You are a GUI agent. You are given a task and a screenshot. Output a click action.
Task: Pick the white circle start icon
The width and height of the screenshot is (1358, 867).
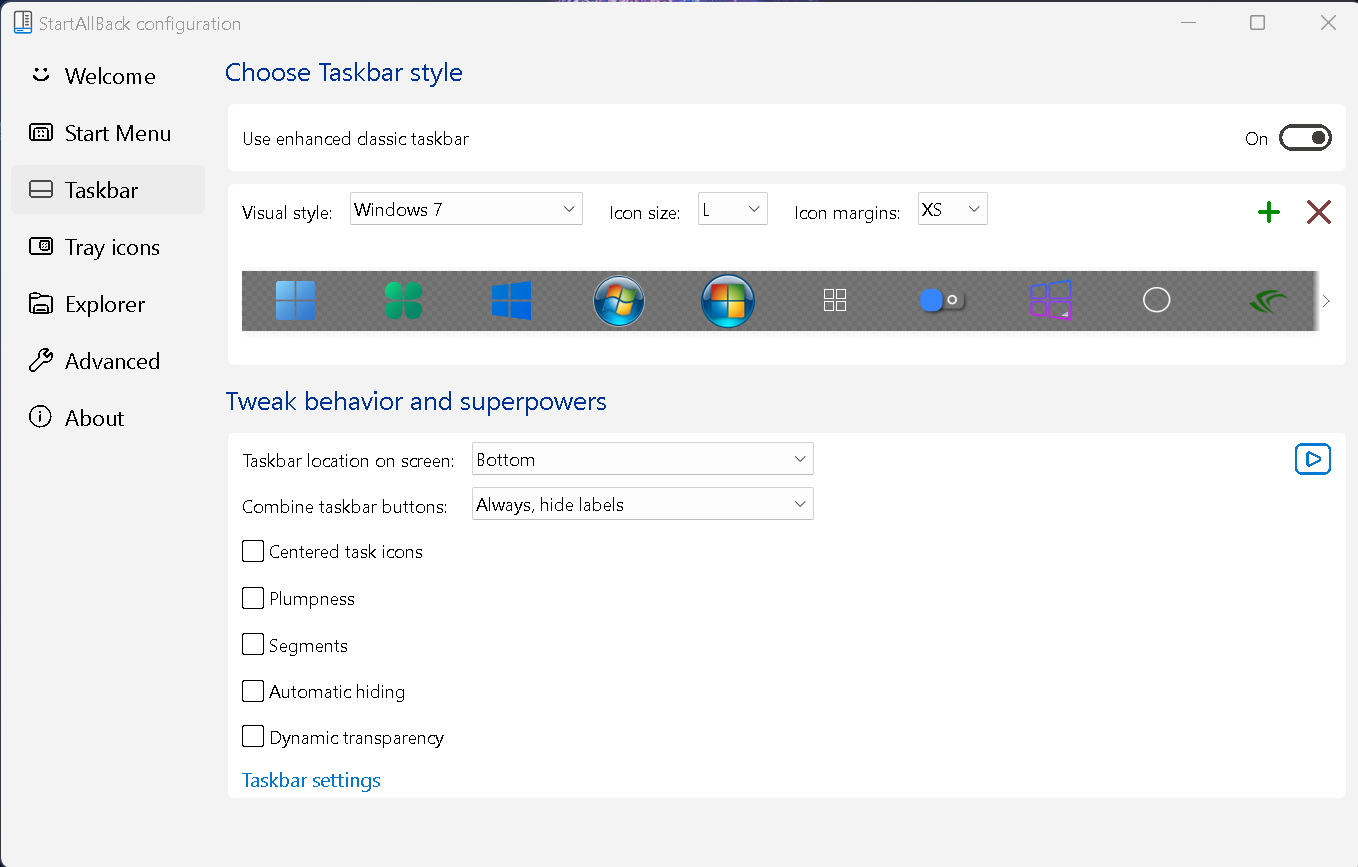coord(1157,300)
